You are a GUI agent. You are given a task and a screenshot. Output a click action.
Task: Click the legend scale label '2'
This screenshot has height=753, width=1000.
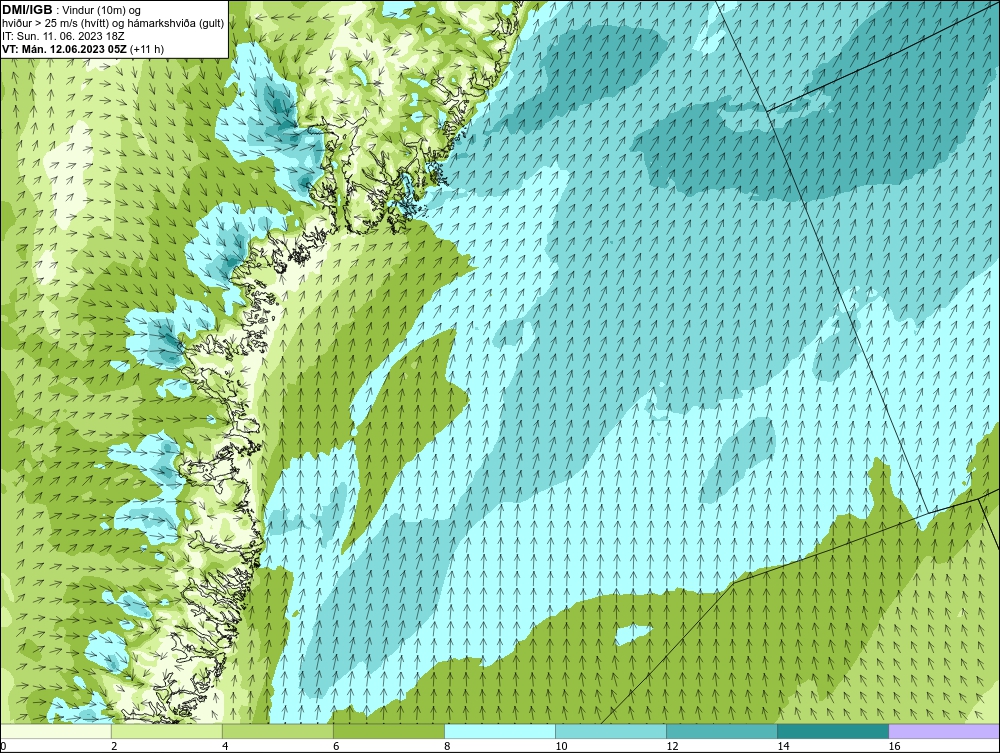115,746
